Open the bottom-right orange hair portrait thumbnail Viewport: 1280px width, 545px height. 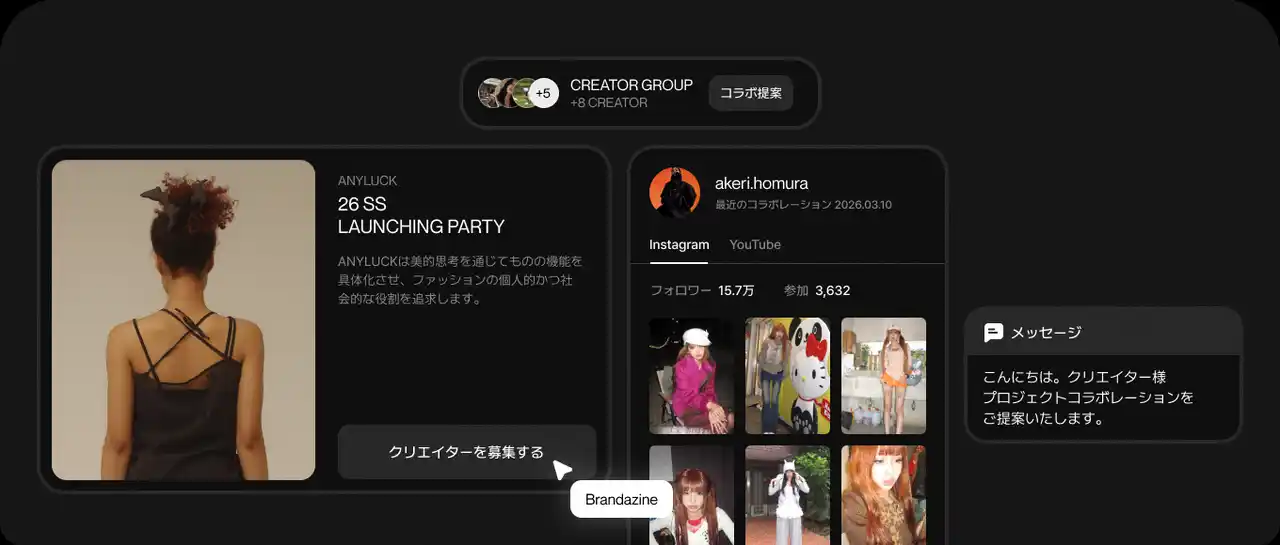pos(883,495)
